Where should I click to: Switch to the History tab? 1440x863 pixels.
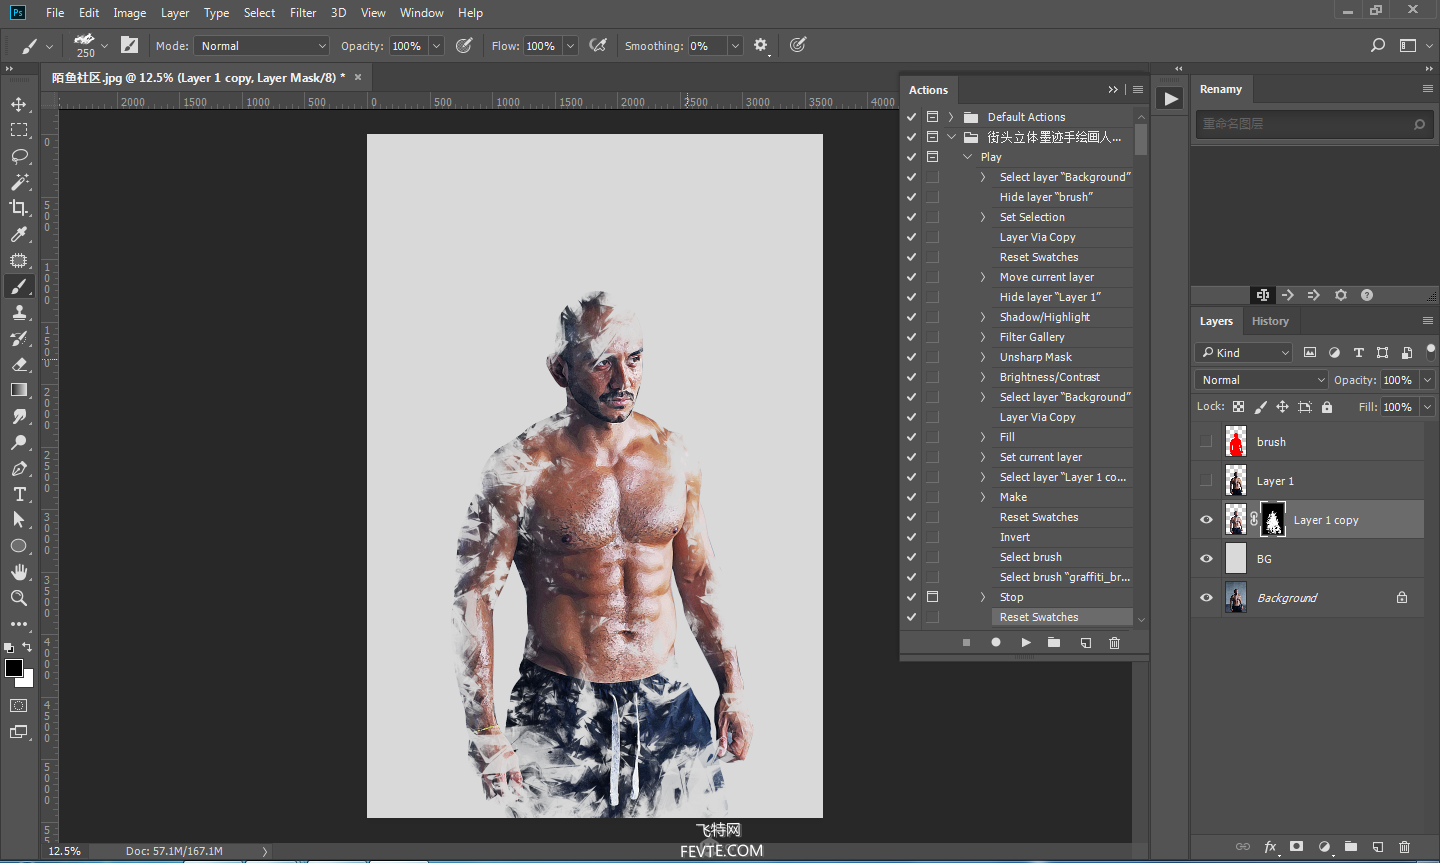(x=1270, y=321)
